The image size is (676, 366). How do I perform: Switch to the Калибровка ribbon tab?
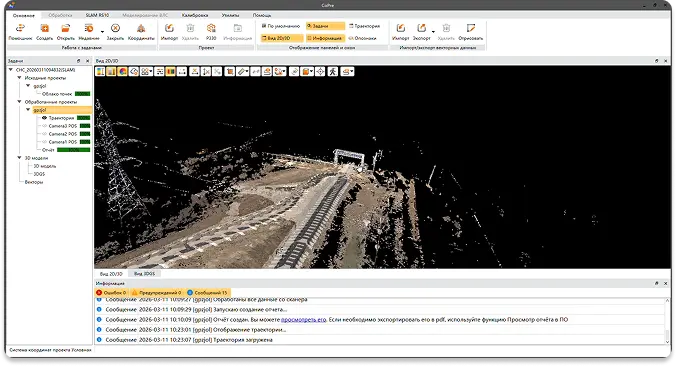point(195,15)
